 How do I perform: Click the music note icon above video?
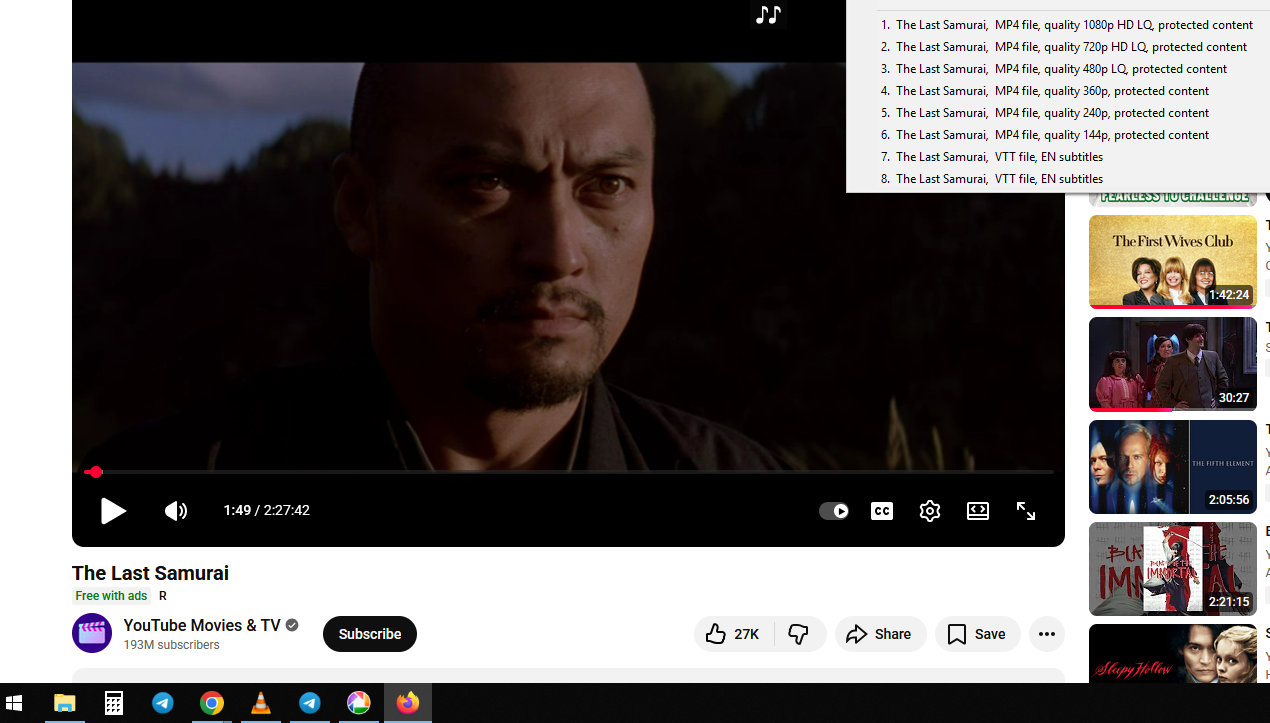point(768,15)
